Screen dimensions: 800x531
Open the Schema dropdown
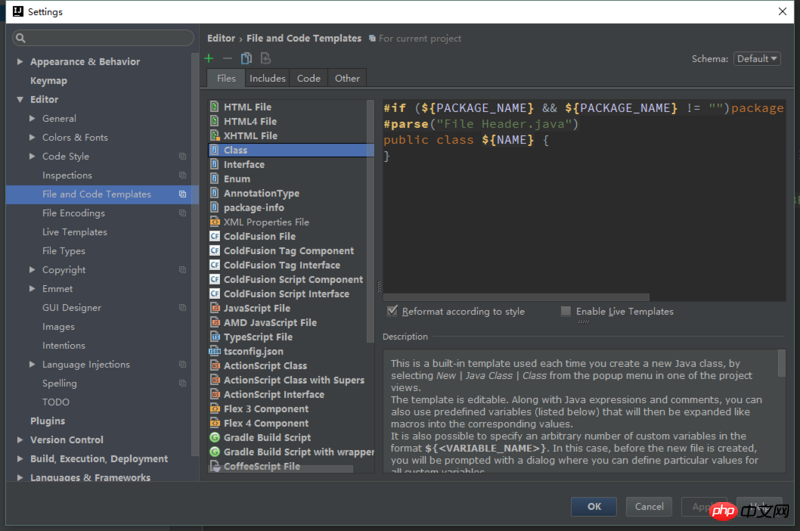pos(756,59)
